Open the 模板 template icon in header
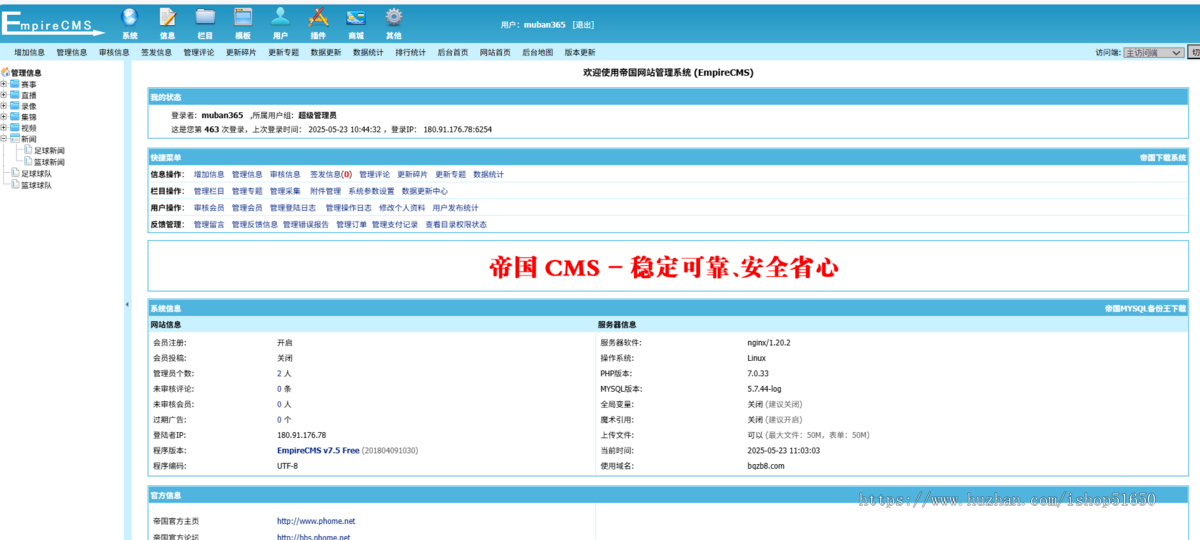The height and width of the screenshot is (540, 1200). [243, 17]
